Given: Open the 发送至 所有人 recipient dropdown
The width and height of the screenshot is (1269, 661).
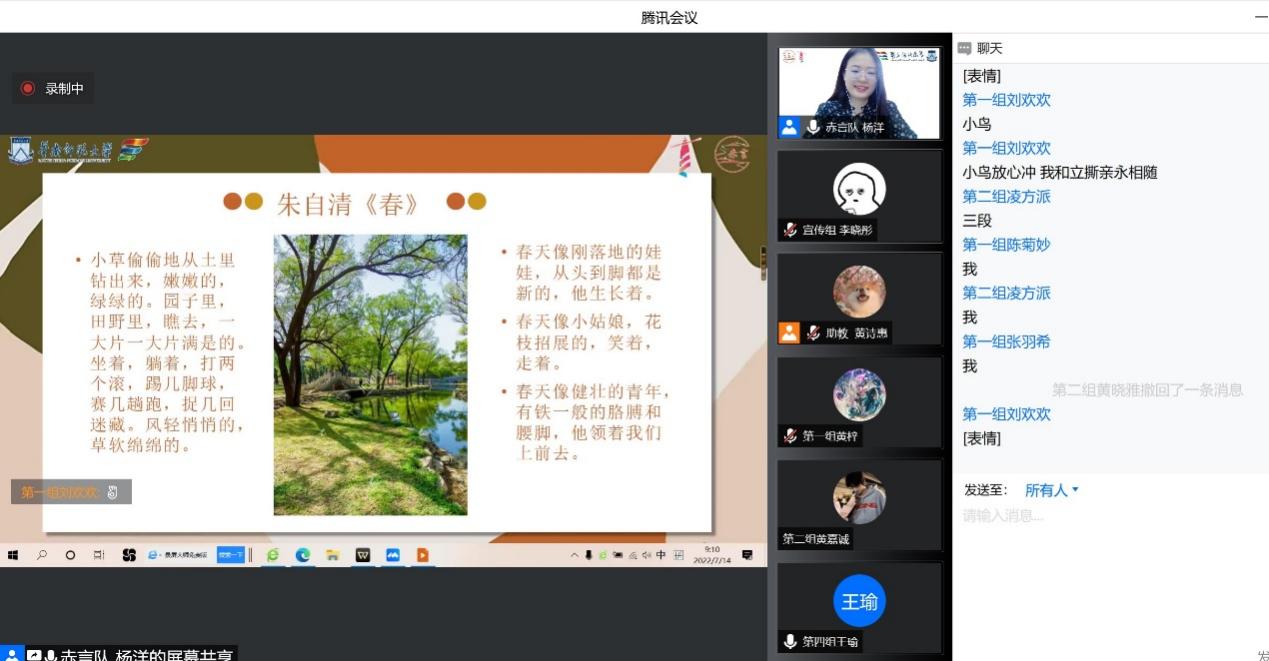Looking at the screenshot, I should tap(1052, 490).
